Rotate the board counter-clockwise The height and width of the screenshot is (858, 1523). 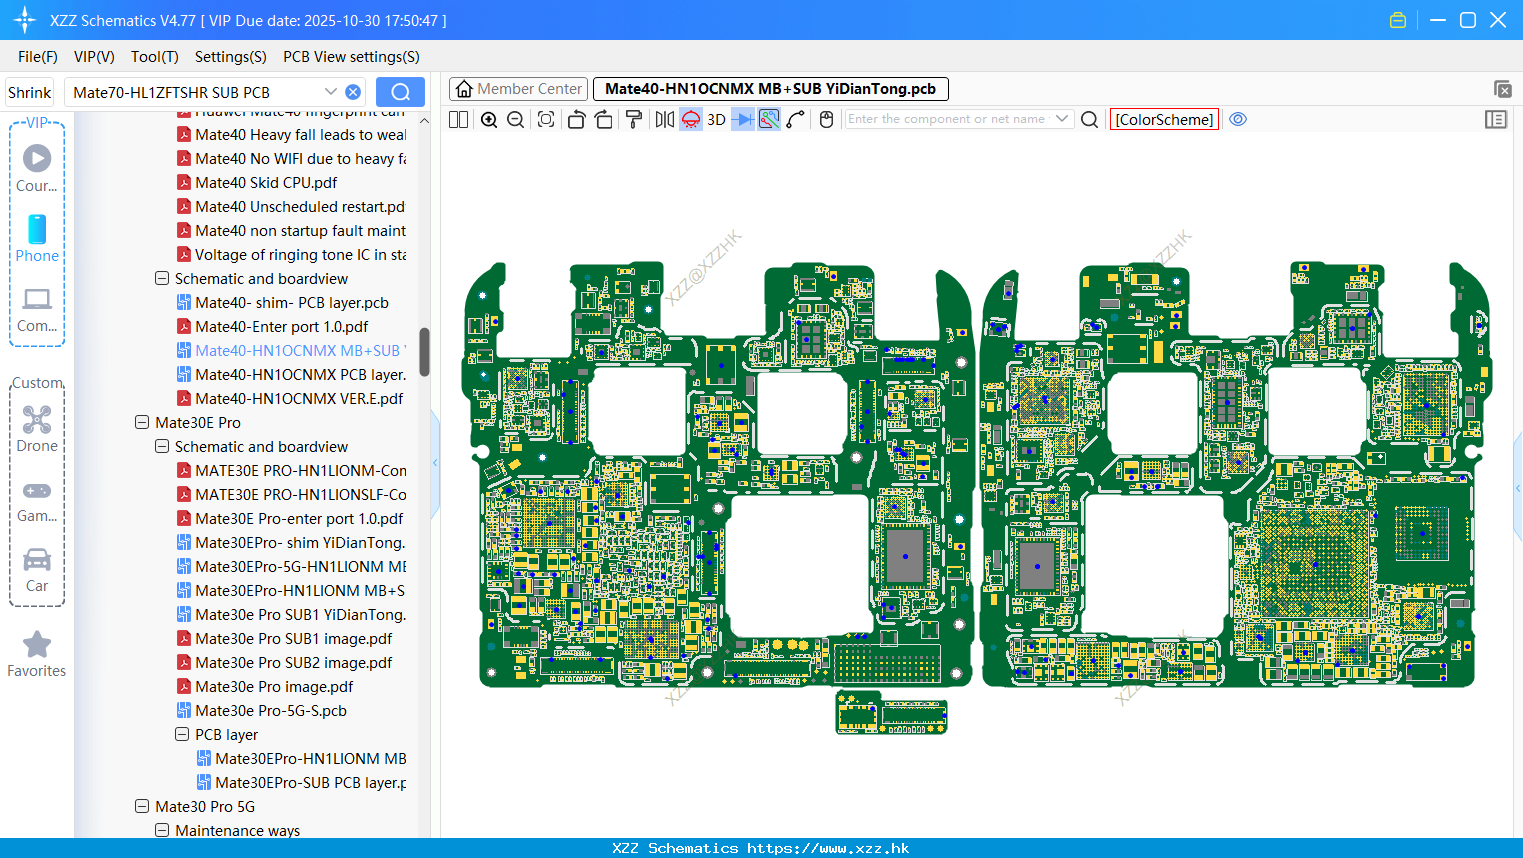[576, 119]
